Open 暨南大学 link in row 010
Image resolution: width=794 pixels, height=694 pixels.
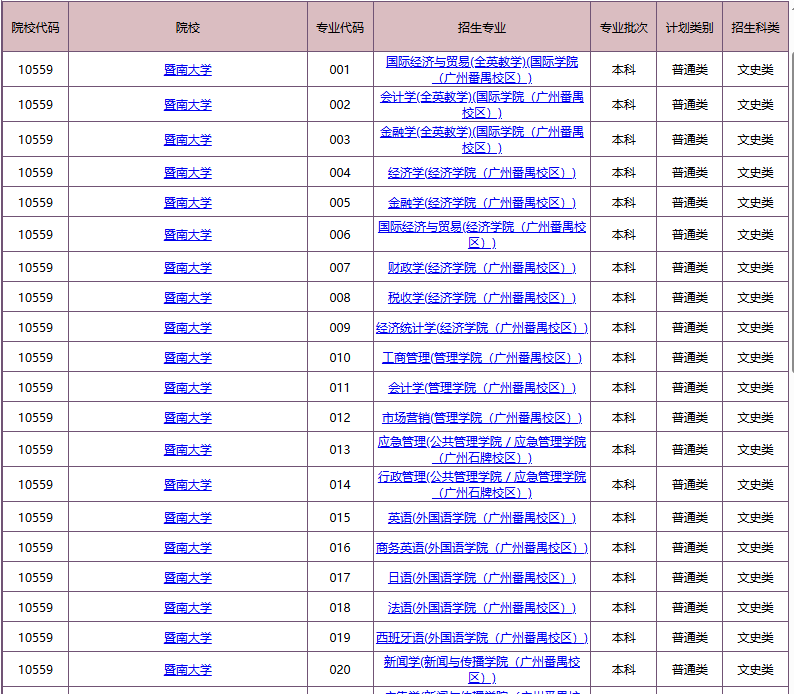point(187,358)
